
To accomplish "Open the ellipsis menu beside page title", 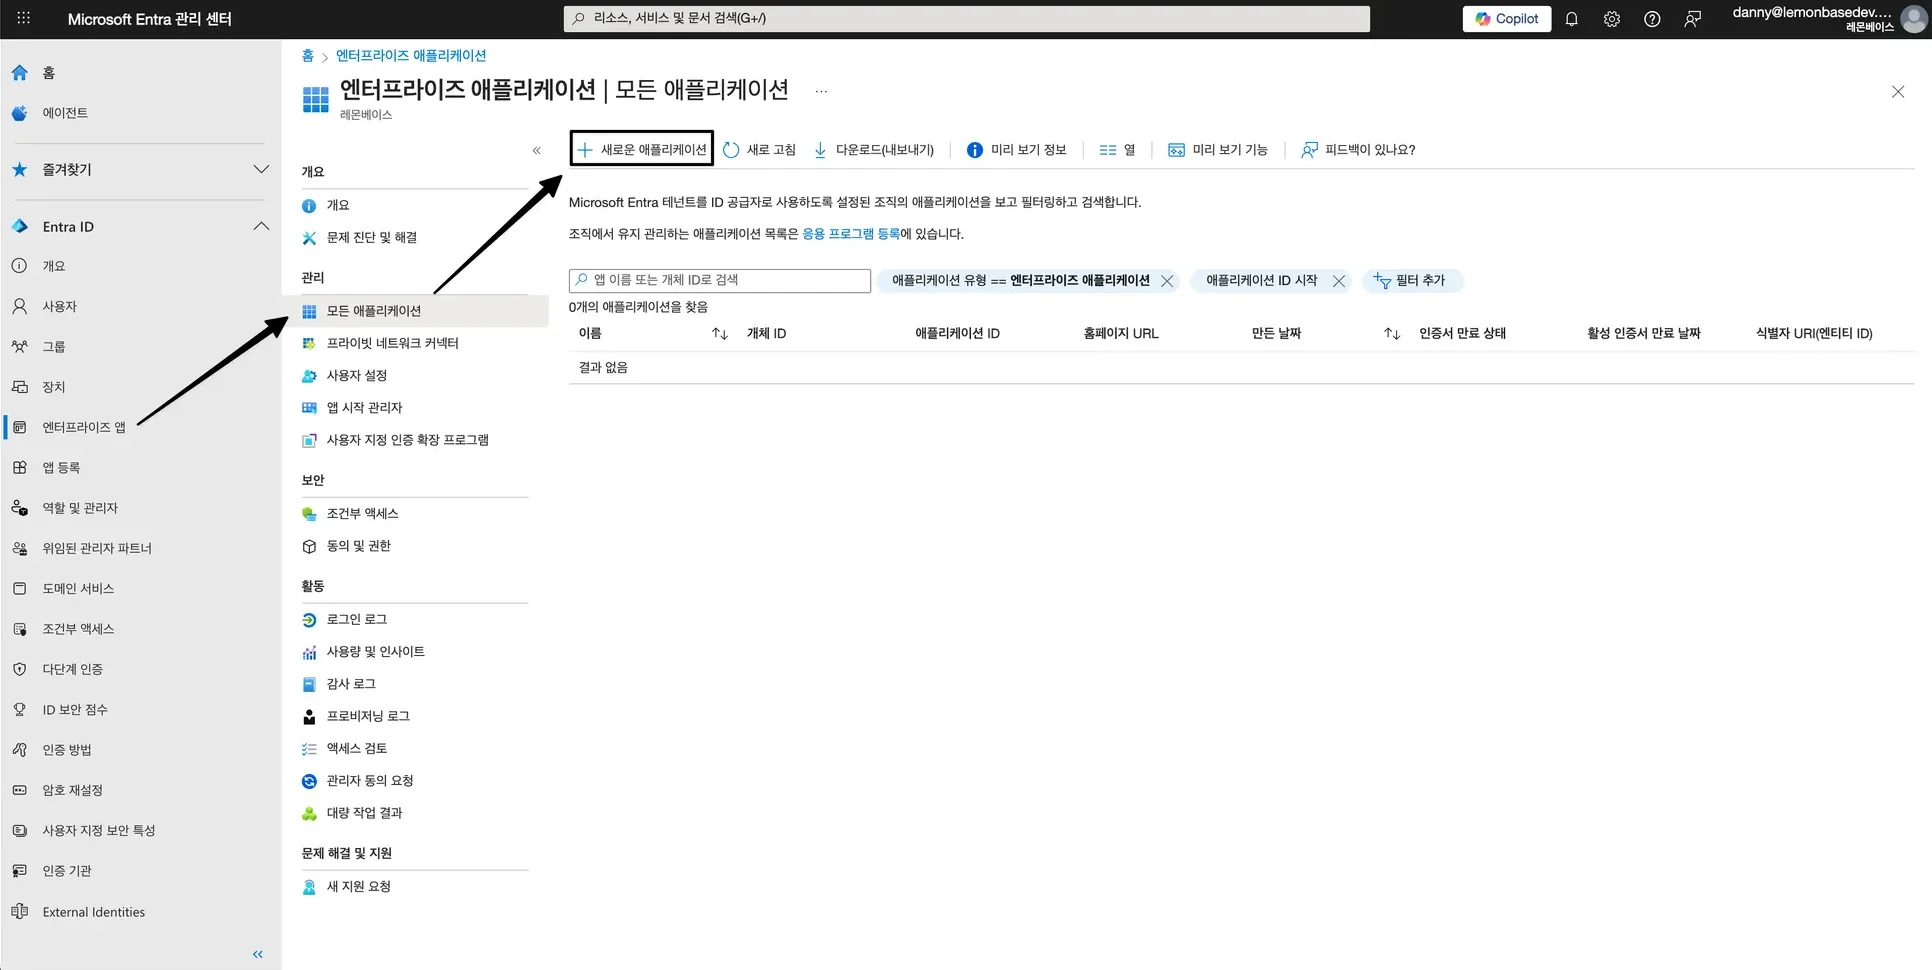I will pyautogui.click(x=821, y=91).
